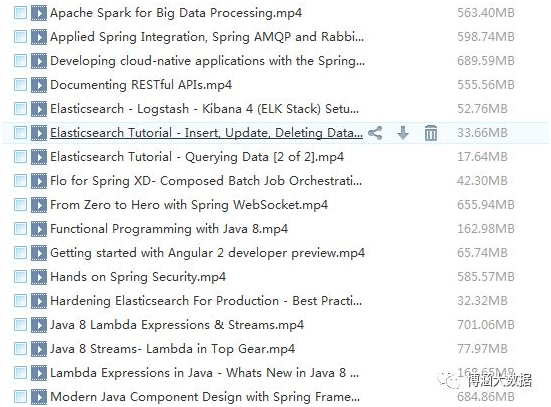This screenshot has height=407, width=551.
Task: Open Flo for Spring XD- Composed Batch Job file
Action: (206, 181)
